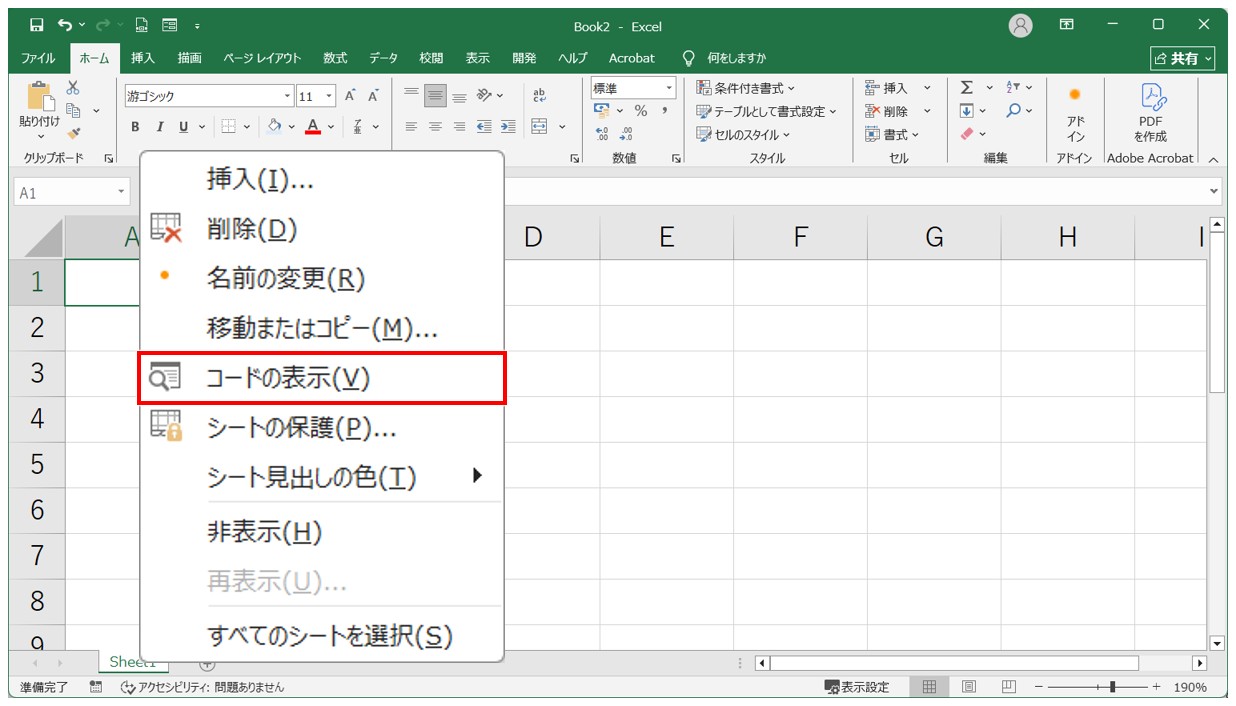1236x706 pixels.
Task: Open ribbon display options icon in title bar
Action: pyautogui.click(x=1067, y=25)
